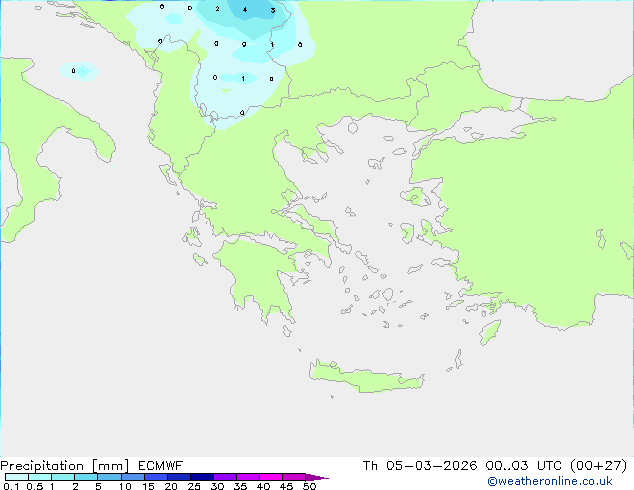The height and width of the screenshot is (490, 634).
Task: Click the legend swatch between 20 and 25
Action: point(179,477)
